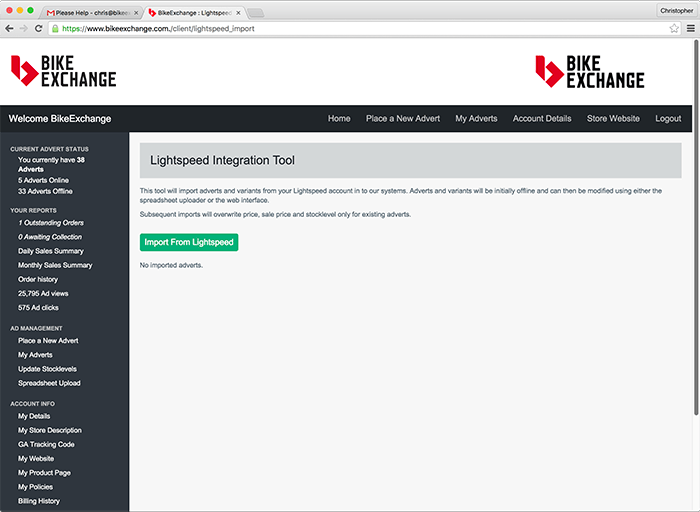
Task: Log out using the Logout link
Action: pos(668,118)
